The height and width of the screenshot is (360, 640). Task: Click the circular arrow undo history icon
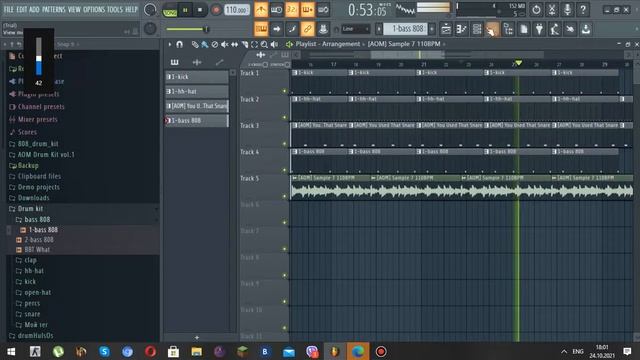coord(536,9)
